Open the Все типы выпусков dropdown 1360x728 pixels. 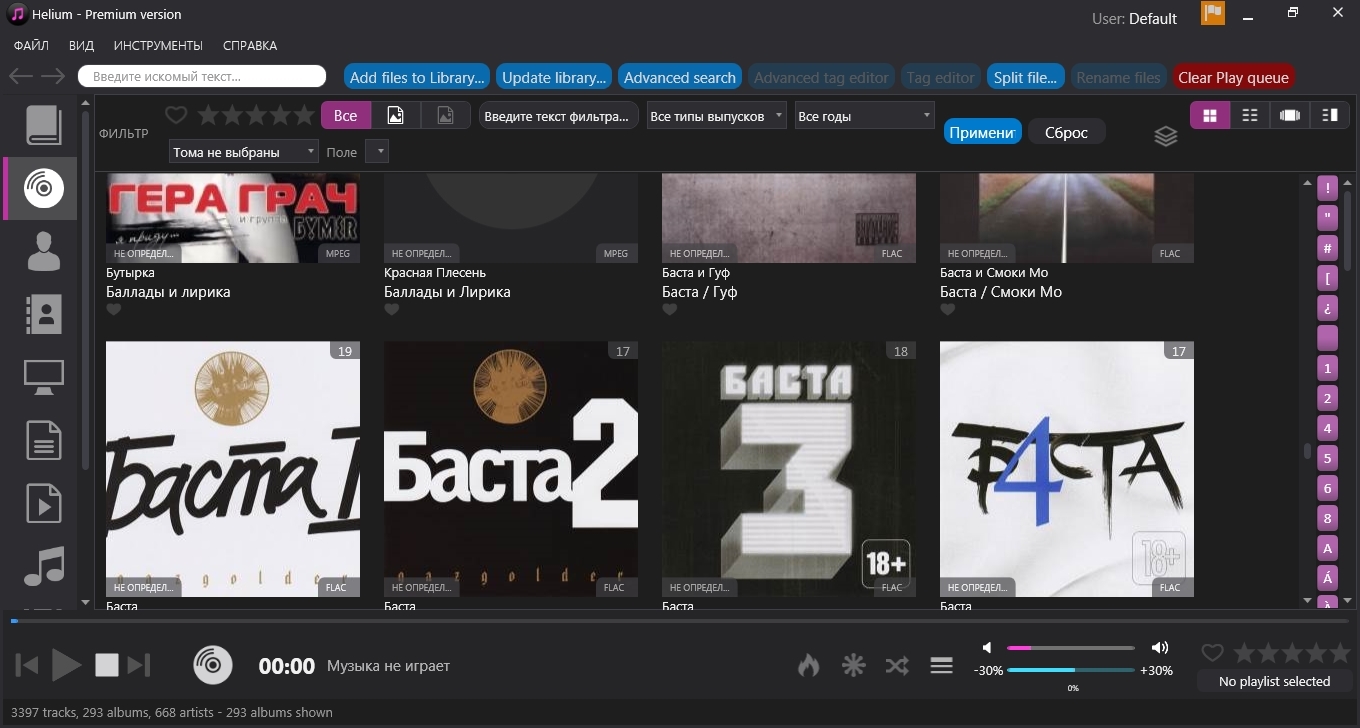pos(716,116)
